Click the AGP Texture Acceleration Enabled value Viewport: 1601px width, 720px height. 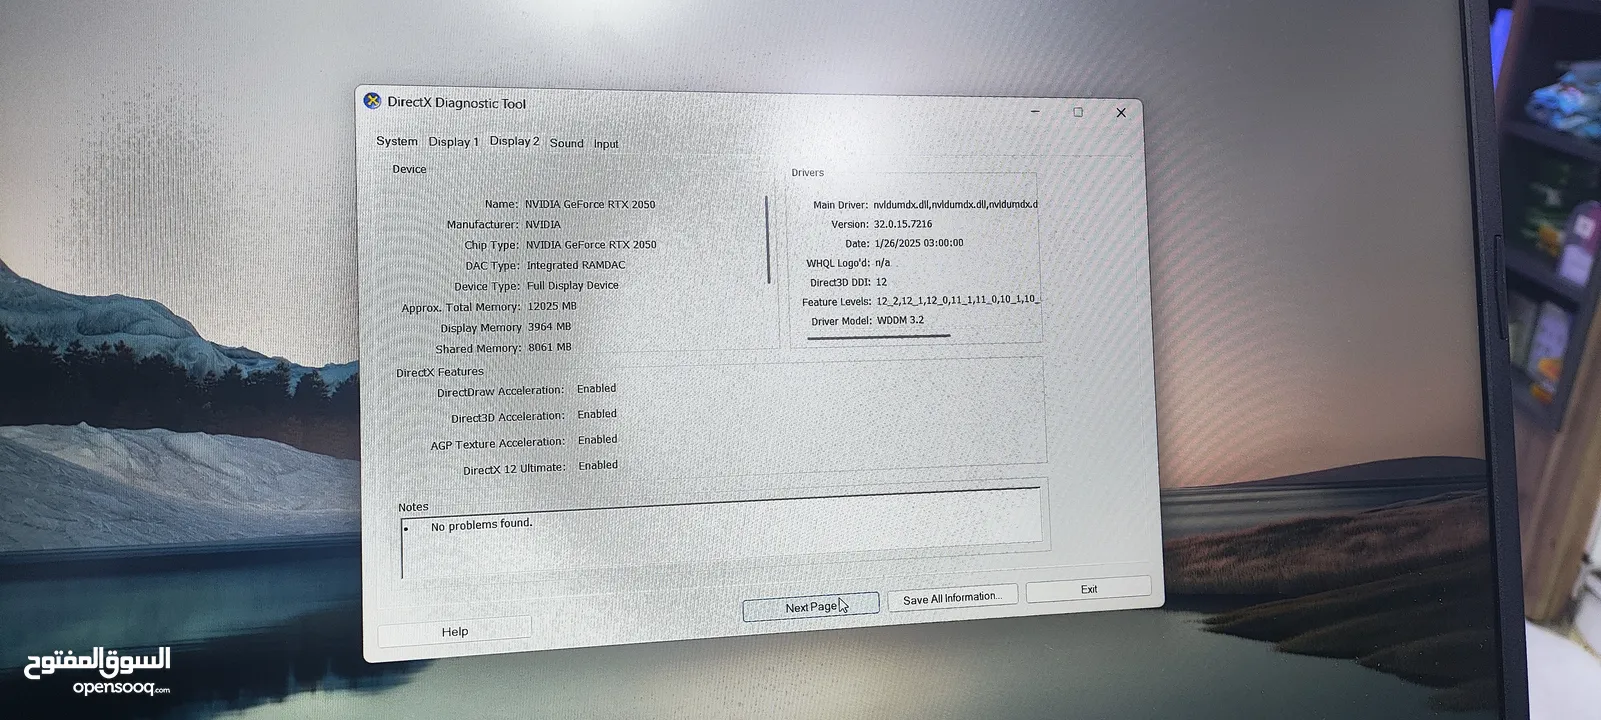coord(598,439)
